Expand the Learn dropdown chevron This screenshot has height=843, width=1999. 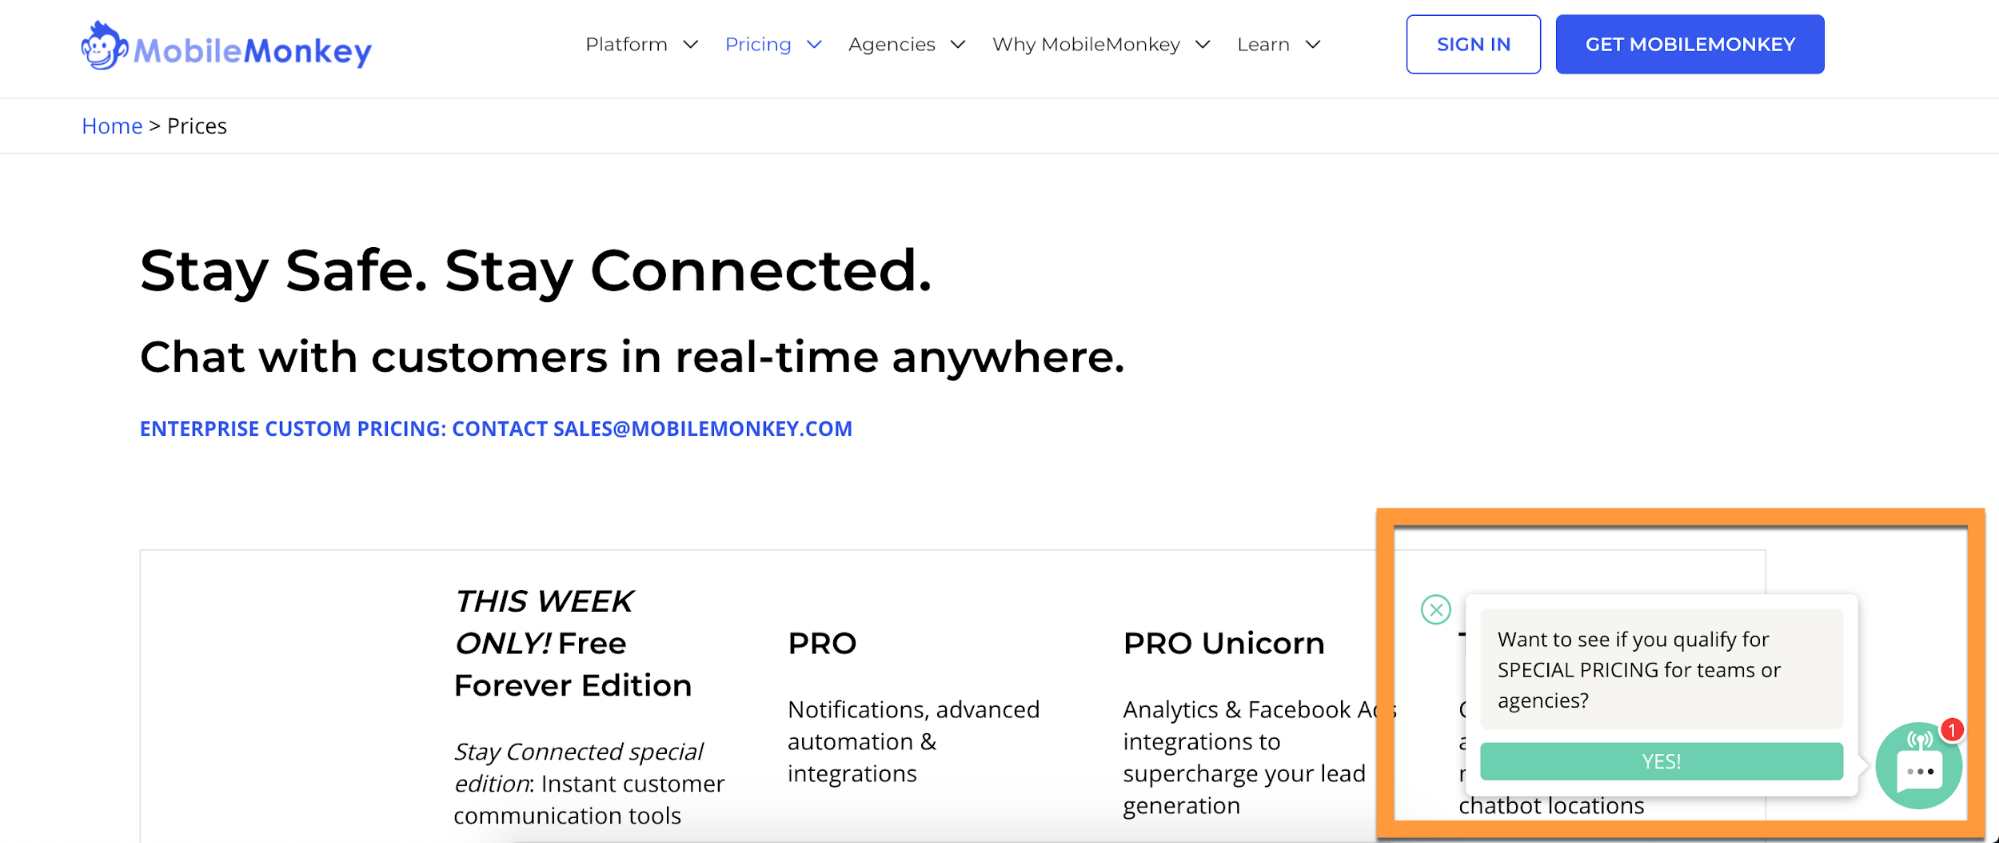coord(1313,45)
